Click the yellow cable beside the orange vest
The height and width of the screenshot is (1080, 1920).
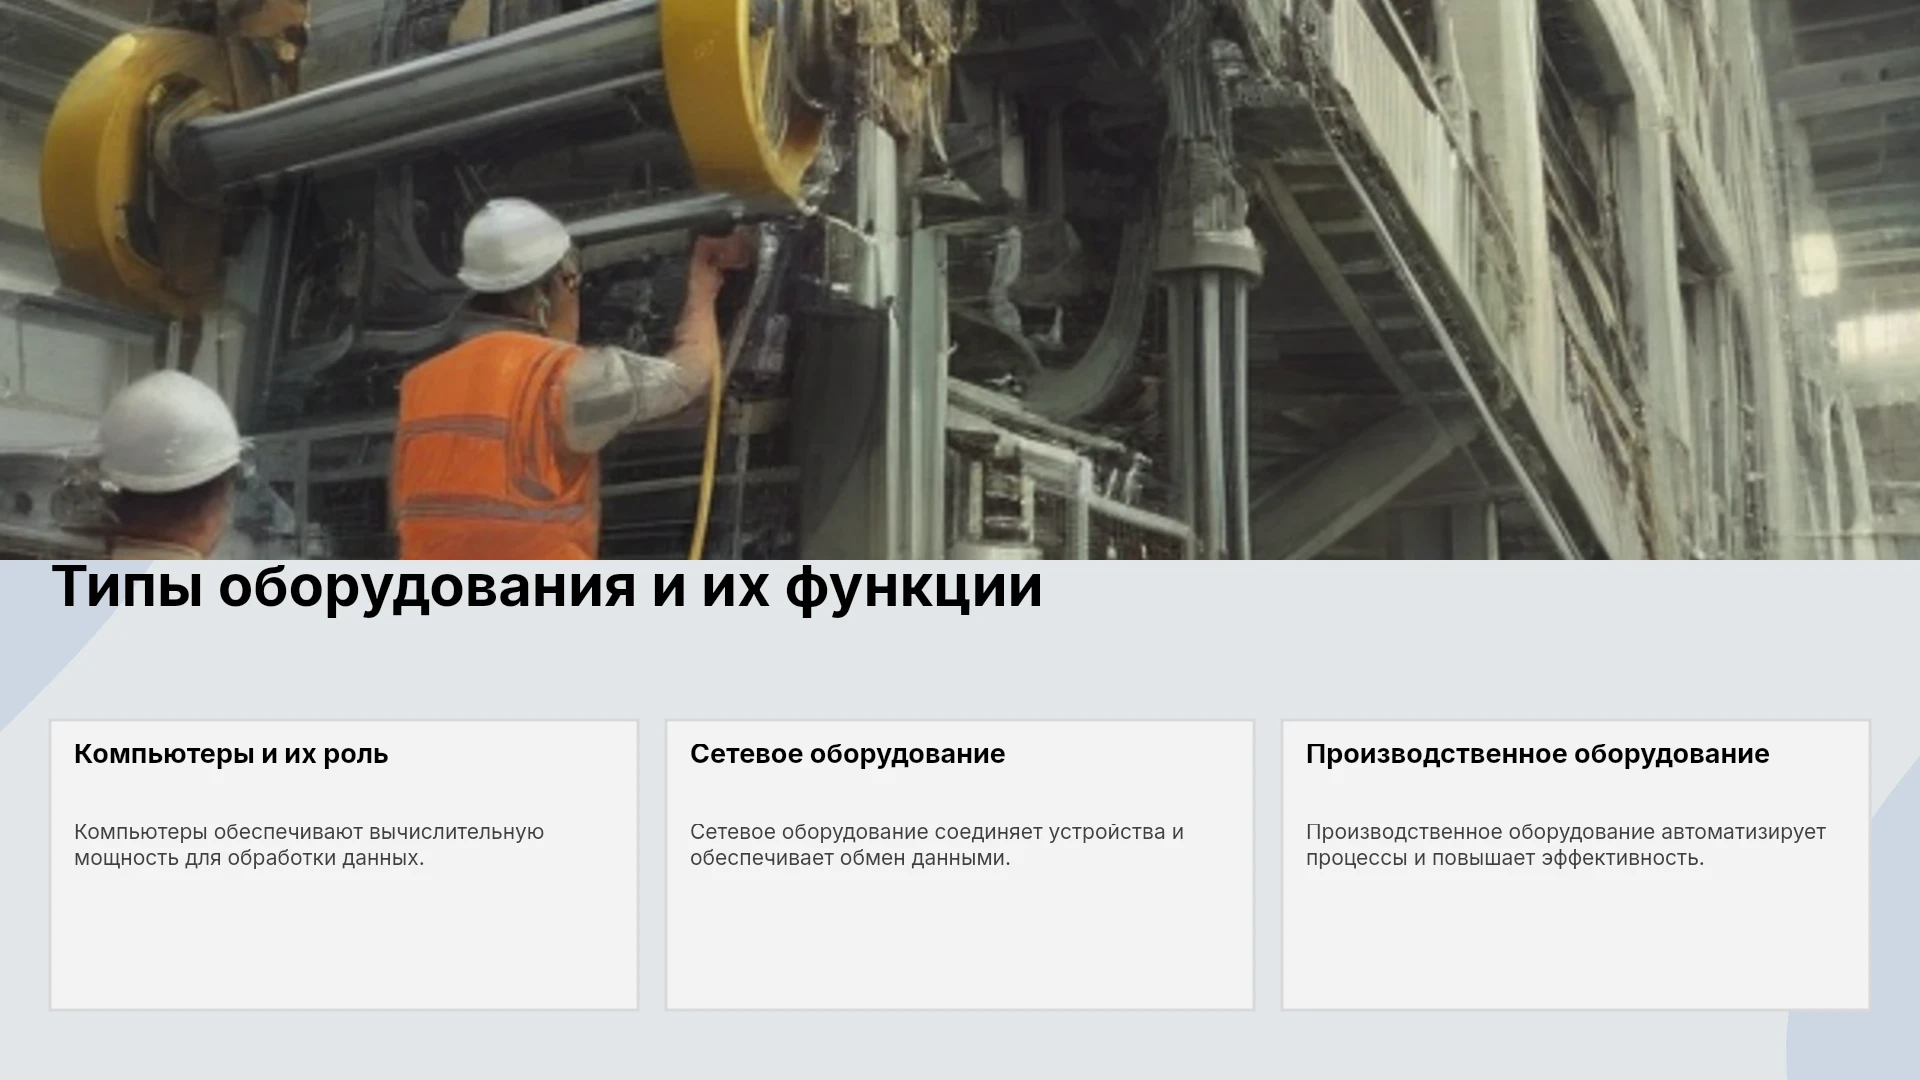pyautogui.click(x=711, y=450)
